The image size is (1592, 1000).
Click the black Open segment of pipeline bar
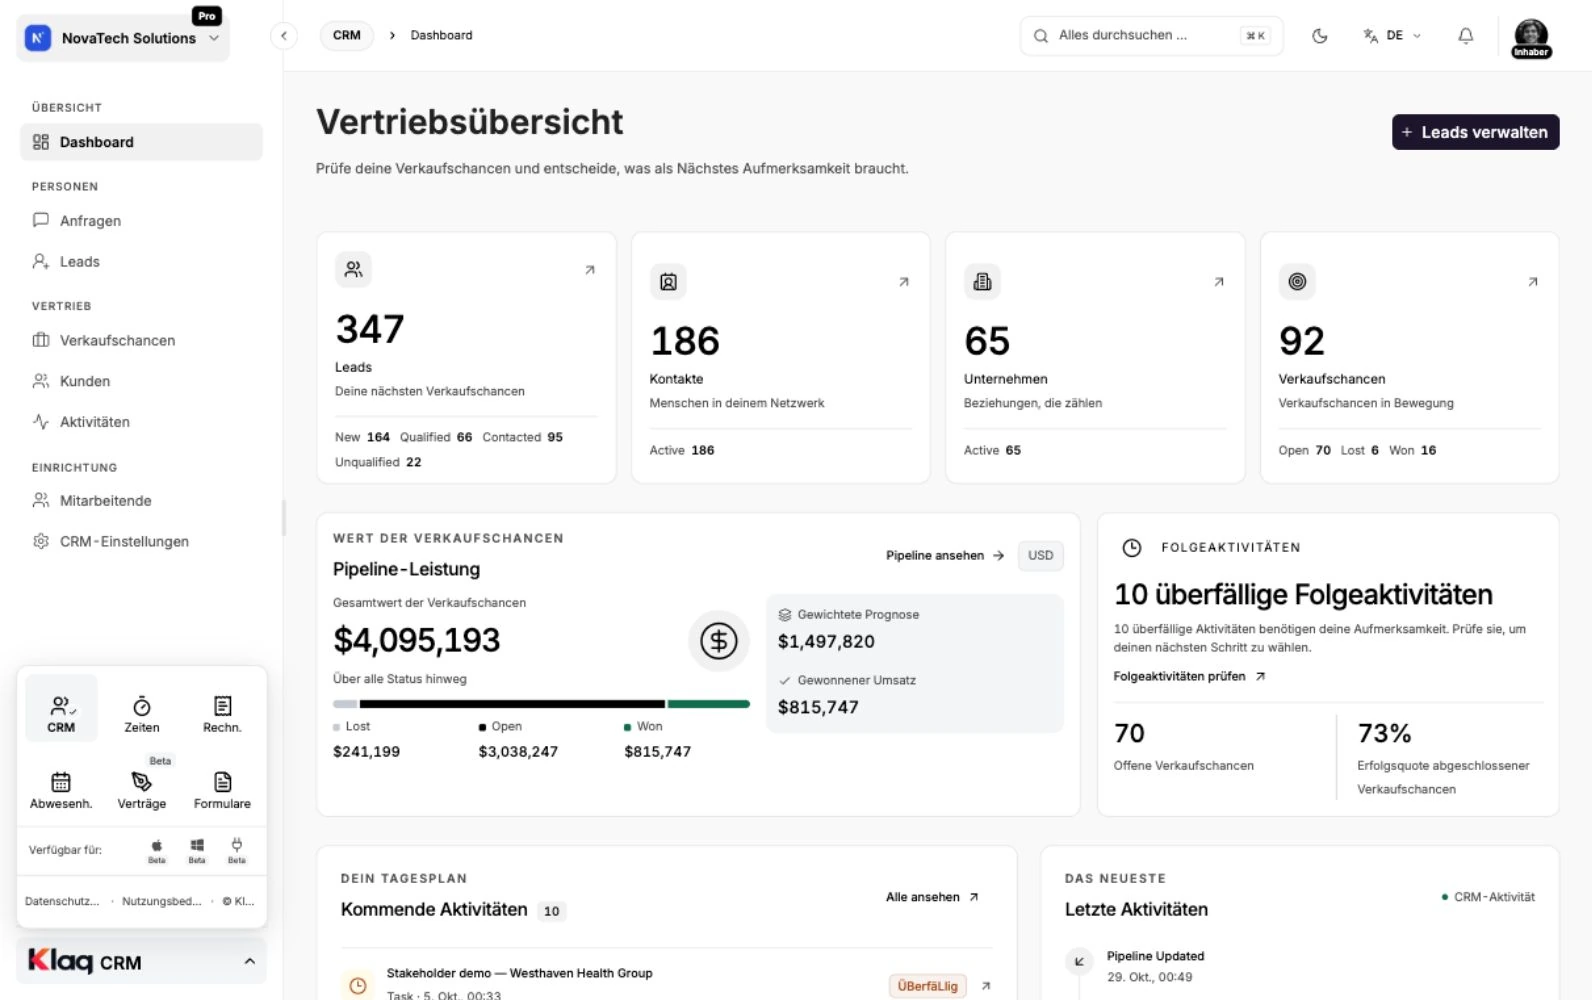(x=512, y=704)
